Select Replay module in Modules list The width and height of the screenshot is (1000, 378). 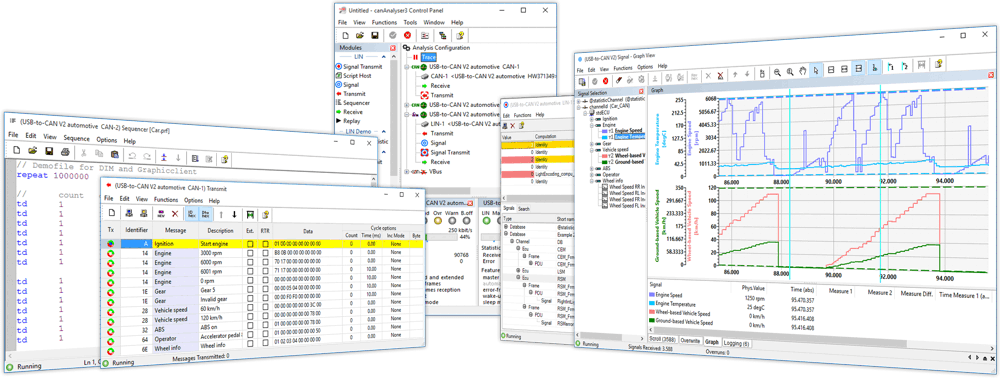click(348, 121)
